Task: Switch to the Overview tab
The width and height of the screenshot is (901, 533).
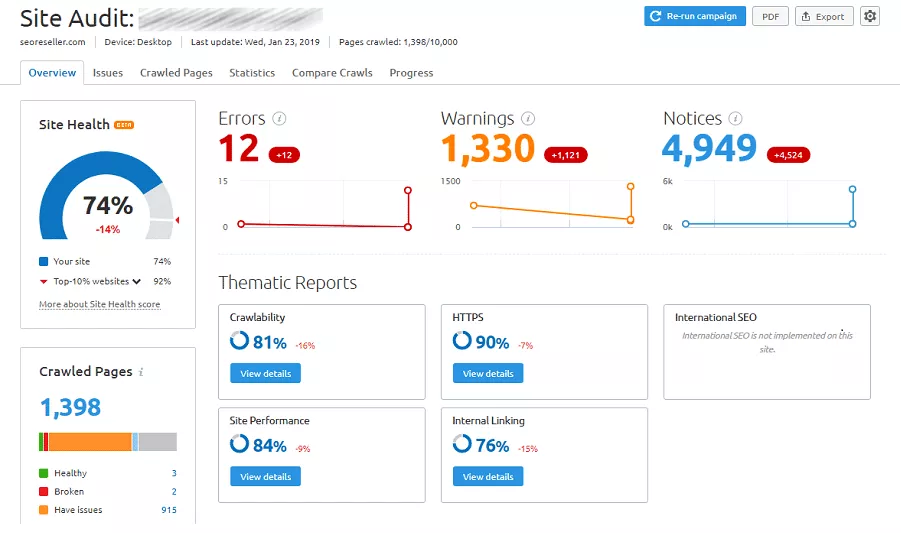Action: [52, 73]
